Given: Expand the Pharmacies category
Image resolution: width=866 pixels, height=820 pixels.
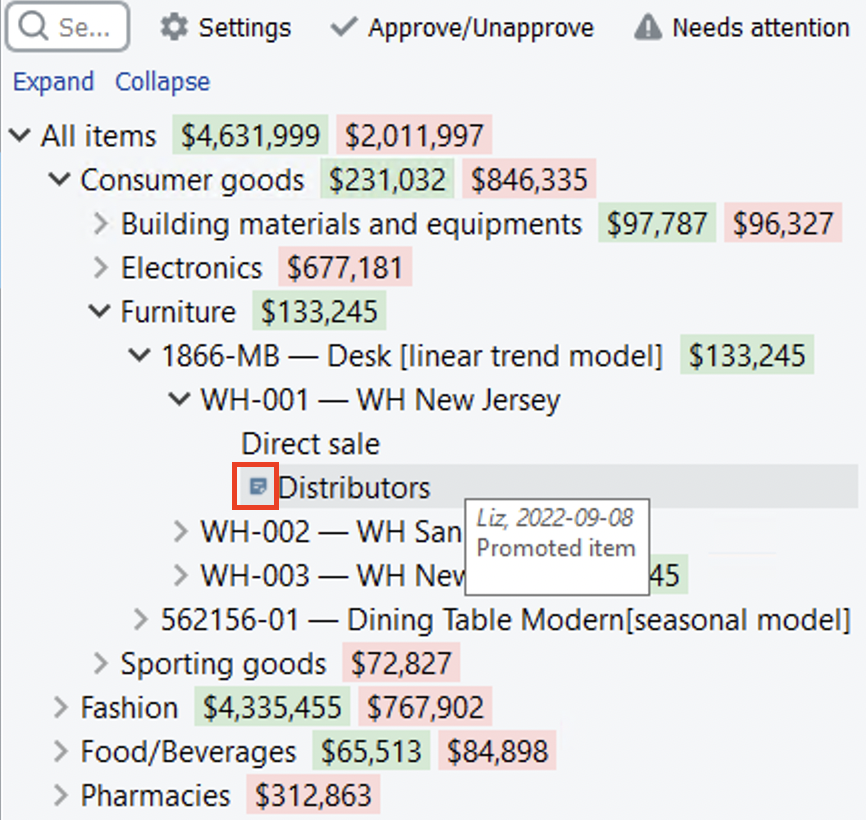Looking at the screenshot, I should pos(60,796).
